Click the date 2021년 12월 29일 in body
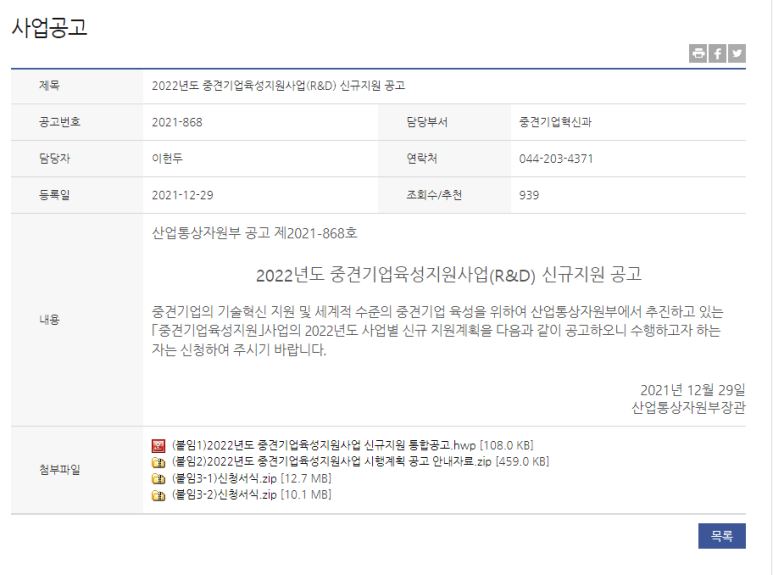Viewport: 773px width, 575px height. pyautogui.click(x=693, y=390)
